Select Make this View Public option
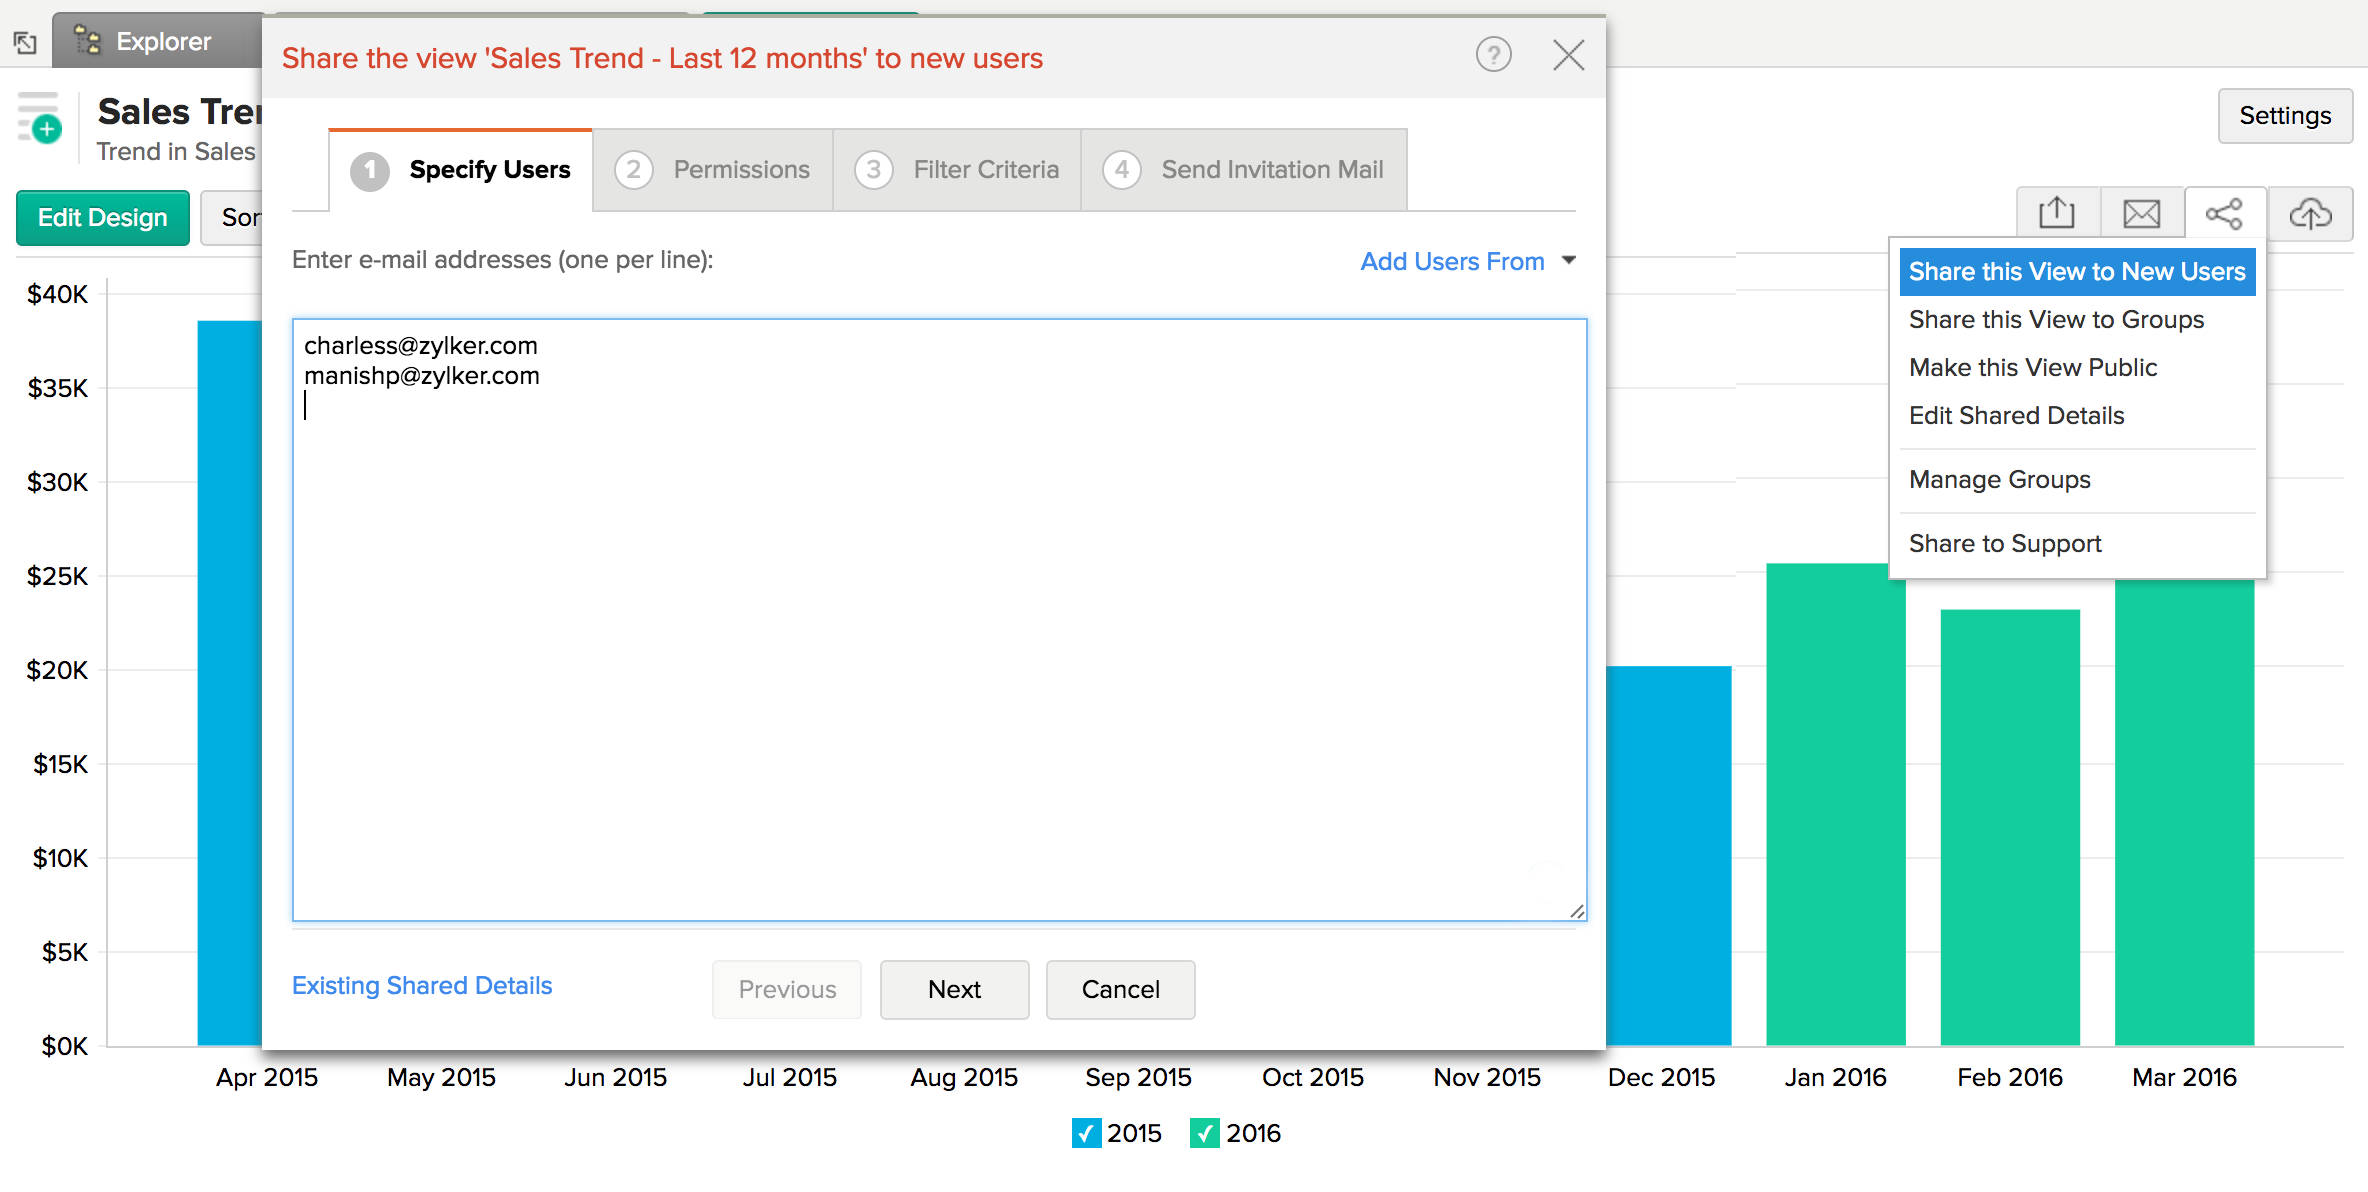2368x1192 pixels. tap(2033, 367)
